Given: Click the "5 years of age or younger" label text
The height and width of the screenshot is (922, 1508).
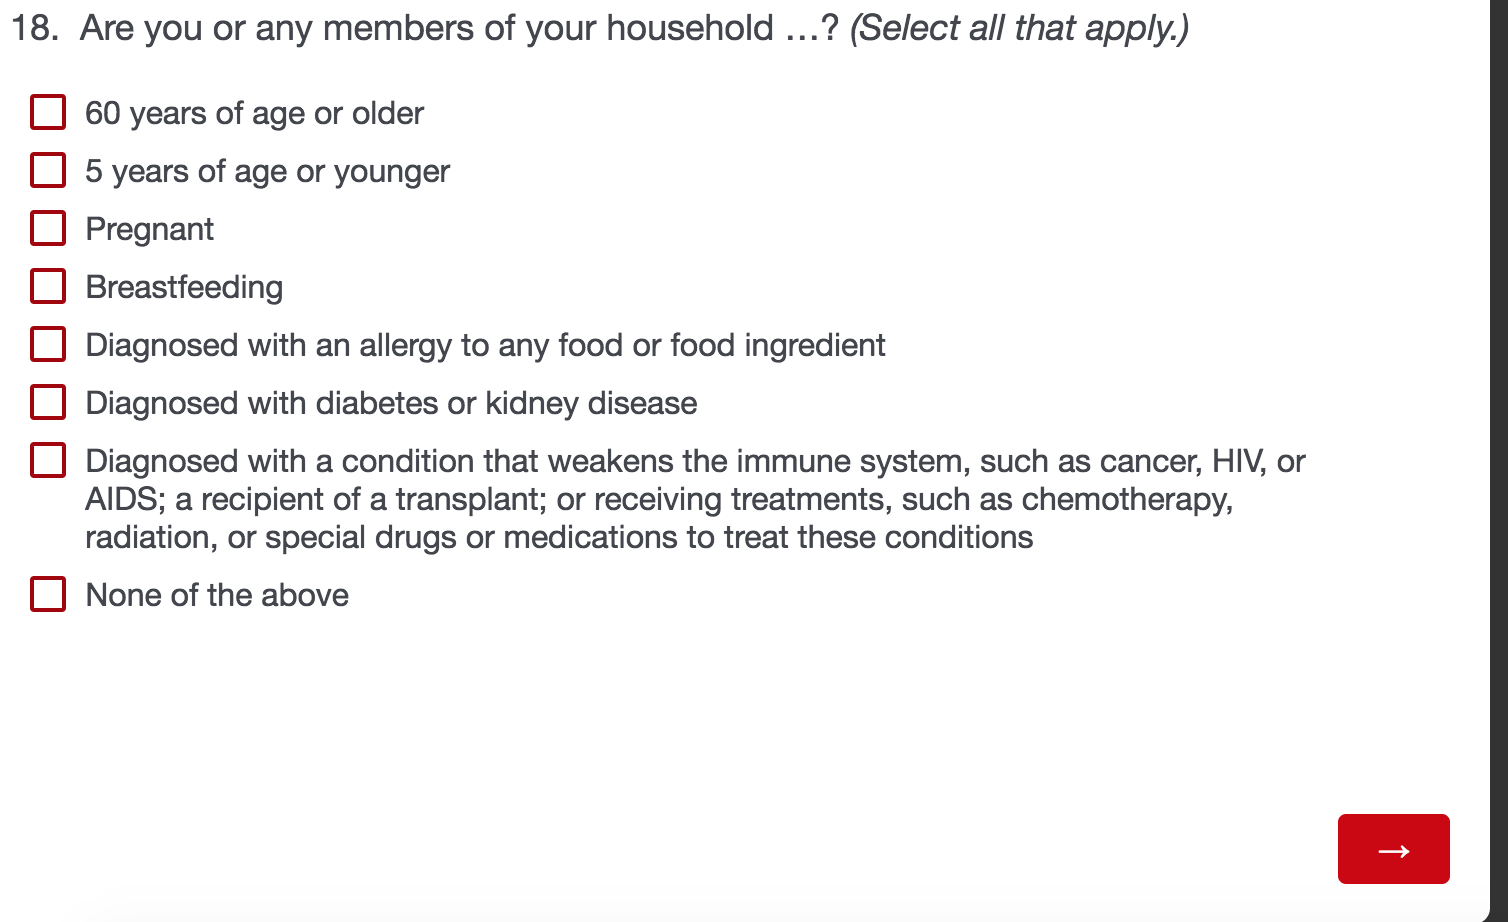Looking at the screenshot, I should (x=267, y=171).
